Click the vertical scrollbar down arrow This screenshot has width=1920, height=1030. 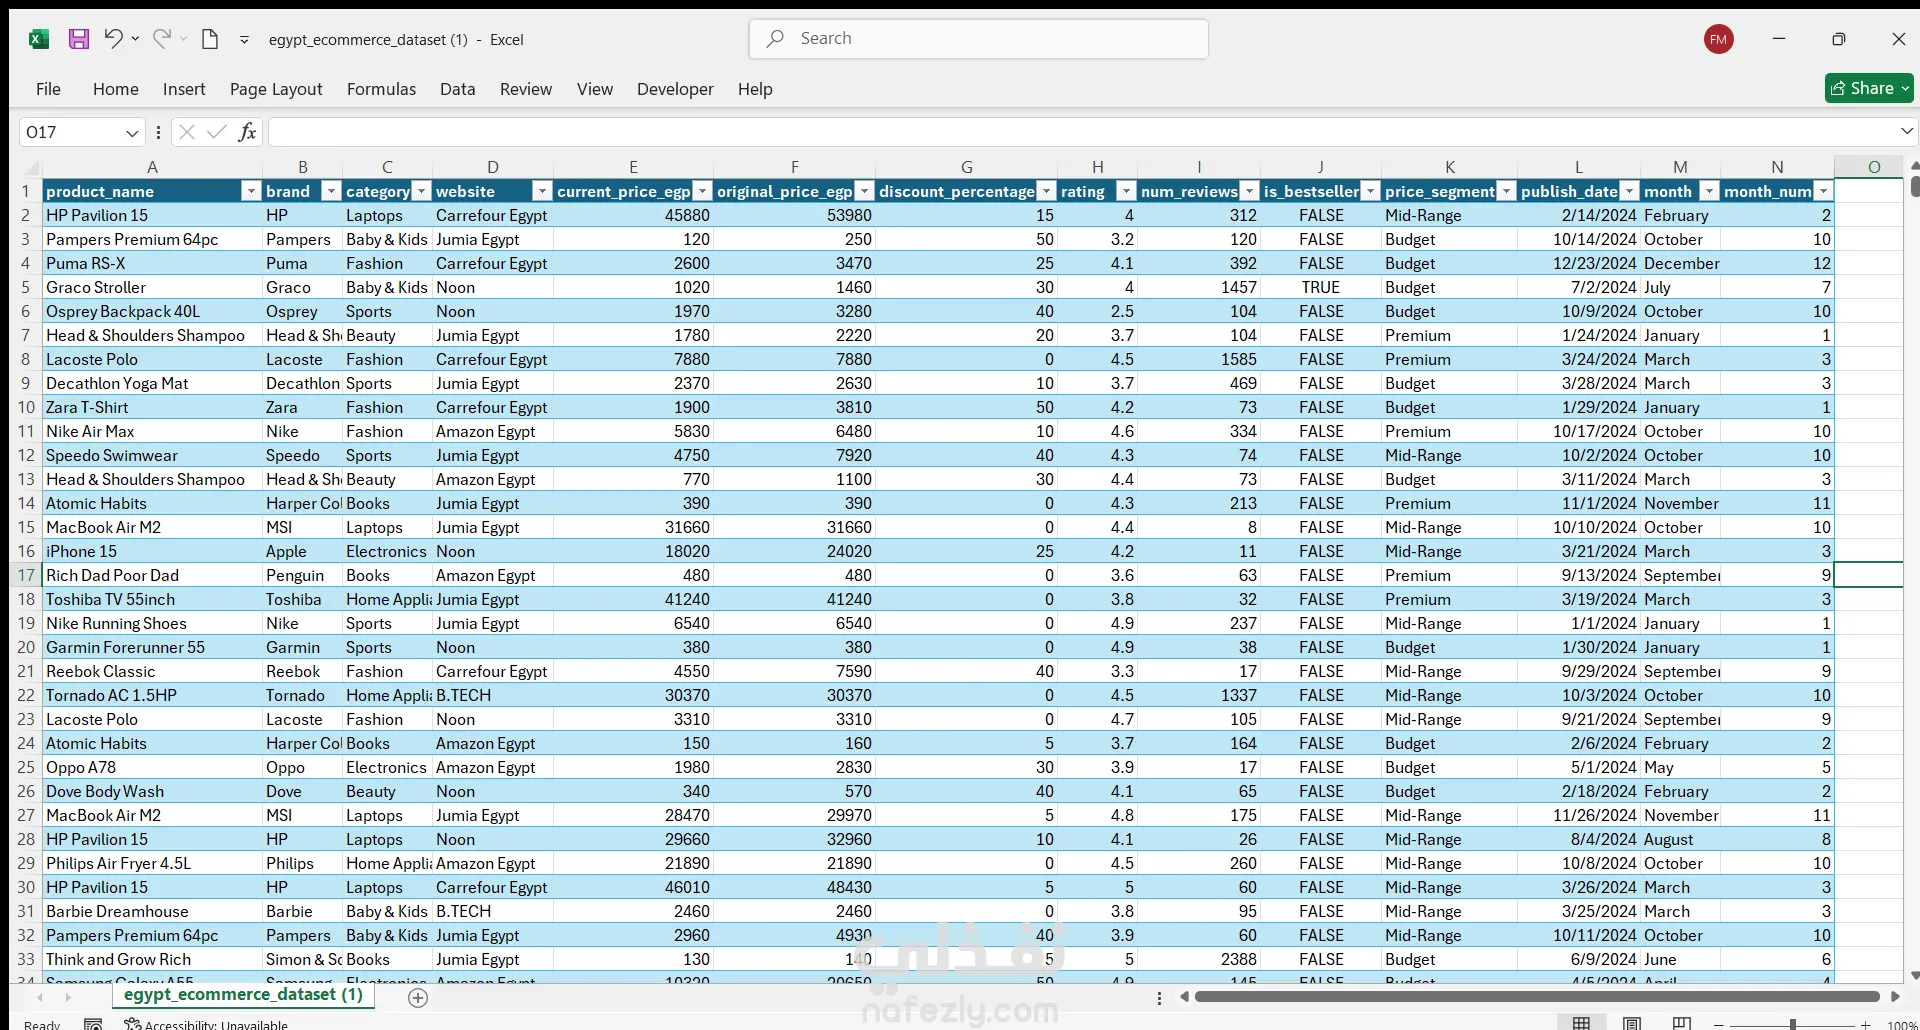pos(1914,975)
